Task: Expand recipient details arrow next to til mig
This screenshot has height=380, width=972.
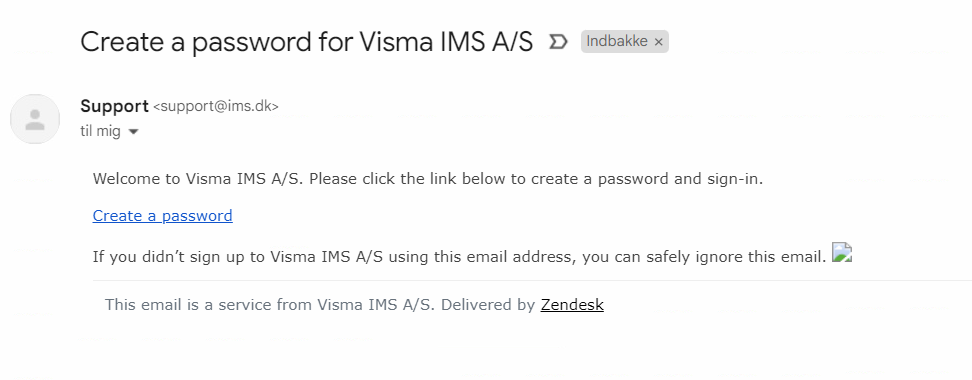Action: (133, 132)
